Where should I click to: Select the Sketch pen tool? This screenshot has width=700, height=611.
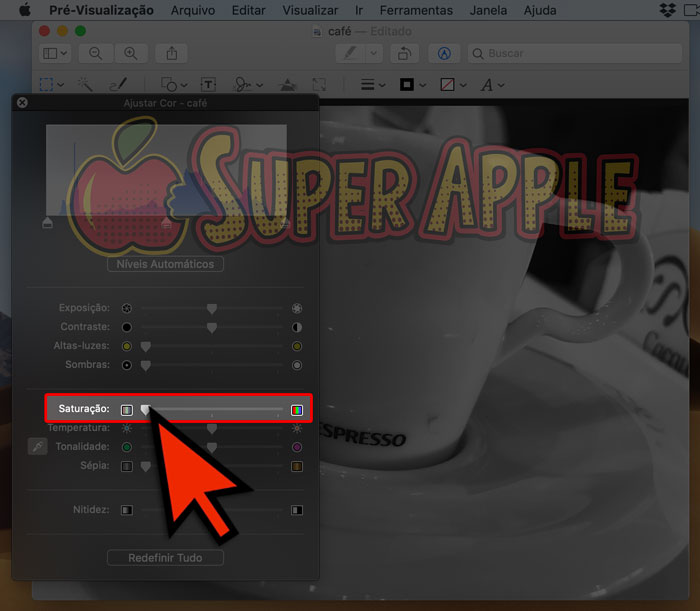click(x=117, y=85)
